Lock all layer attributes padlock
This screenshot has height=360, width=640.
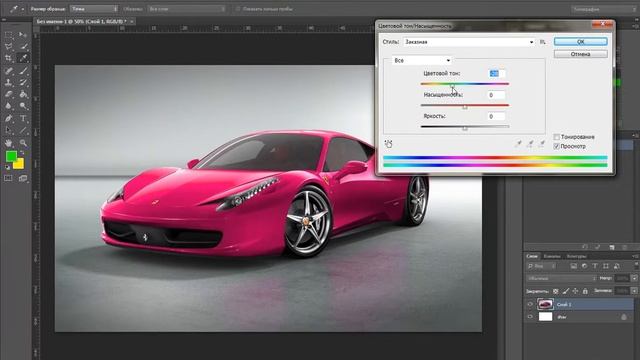click(585, 291)
